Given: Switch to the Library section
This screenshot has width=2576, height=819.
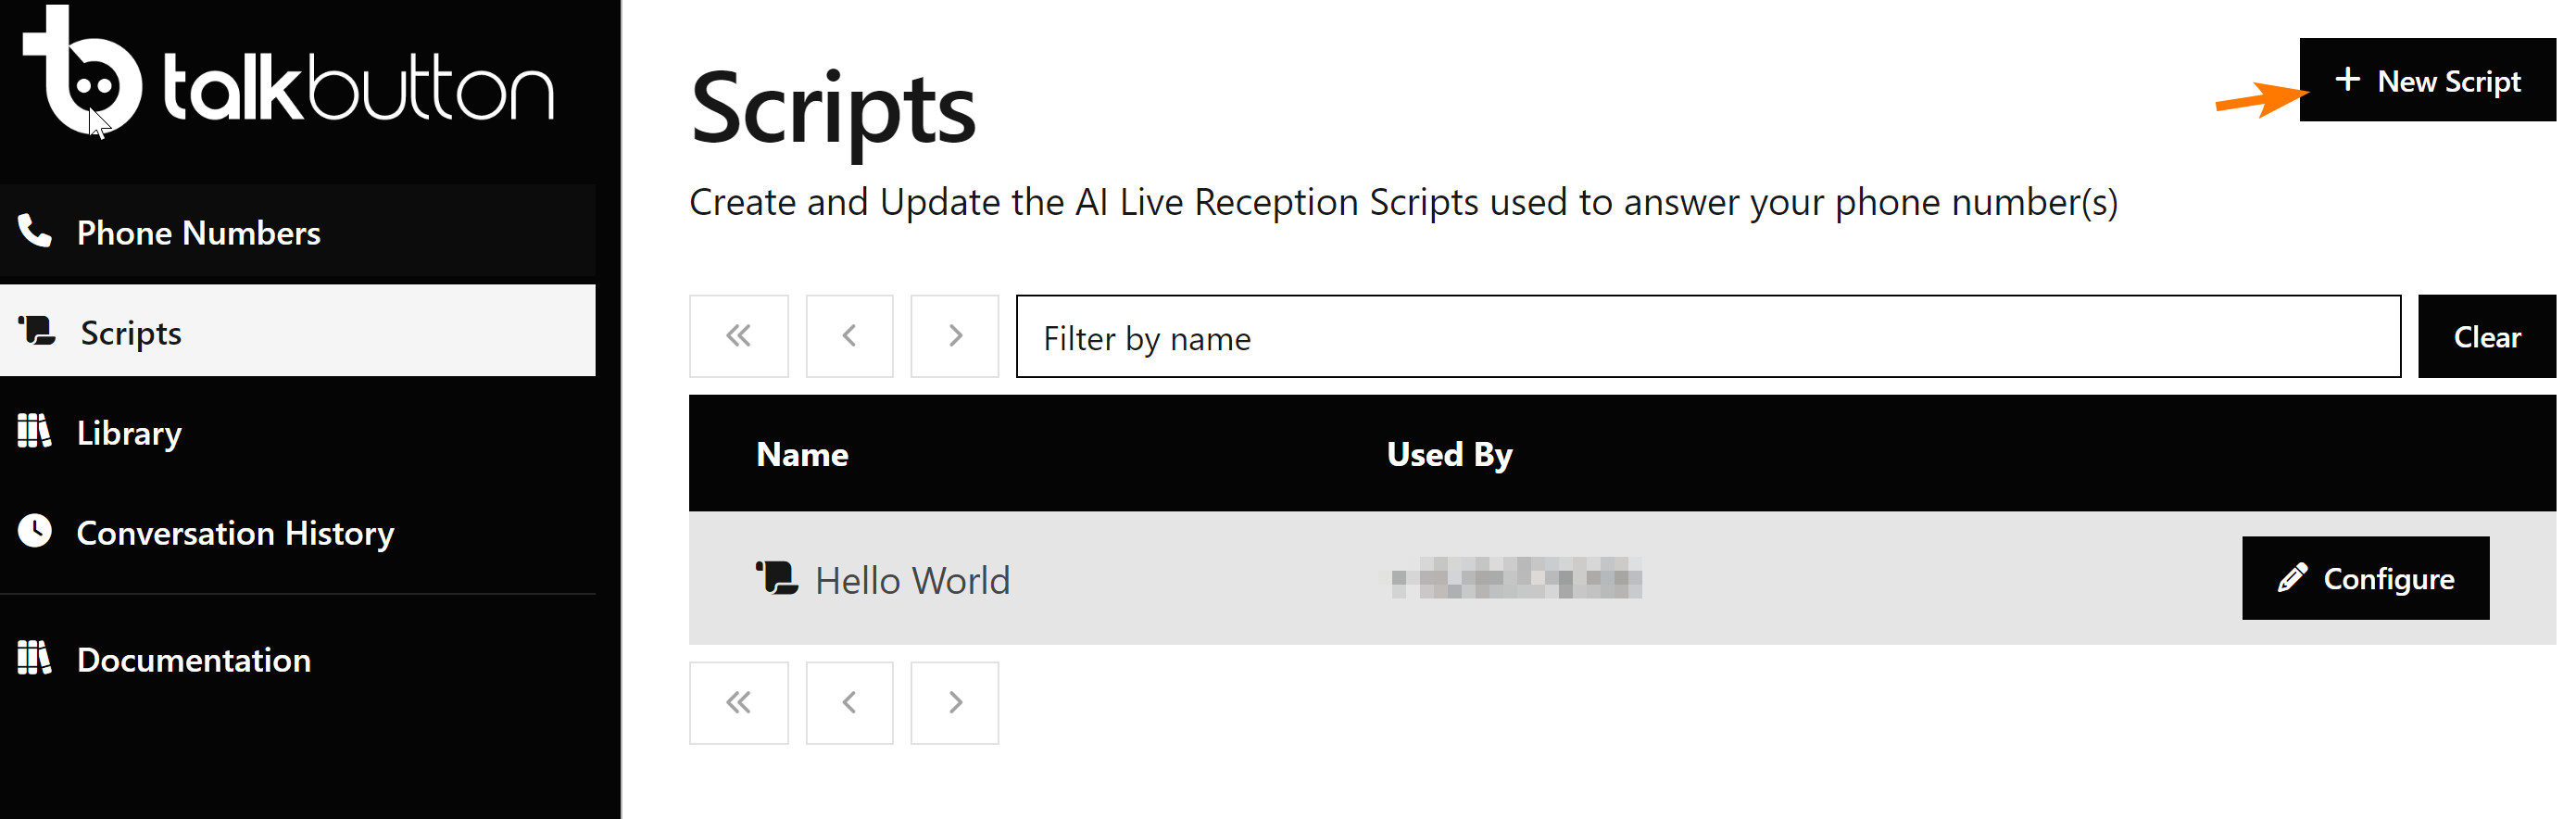Looking at the screenshot, I should pos(128,432).
